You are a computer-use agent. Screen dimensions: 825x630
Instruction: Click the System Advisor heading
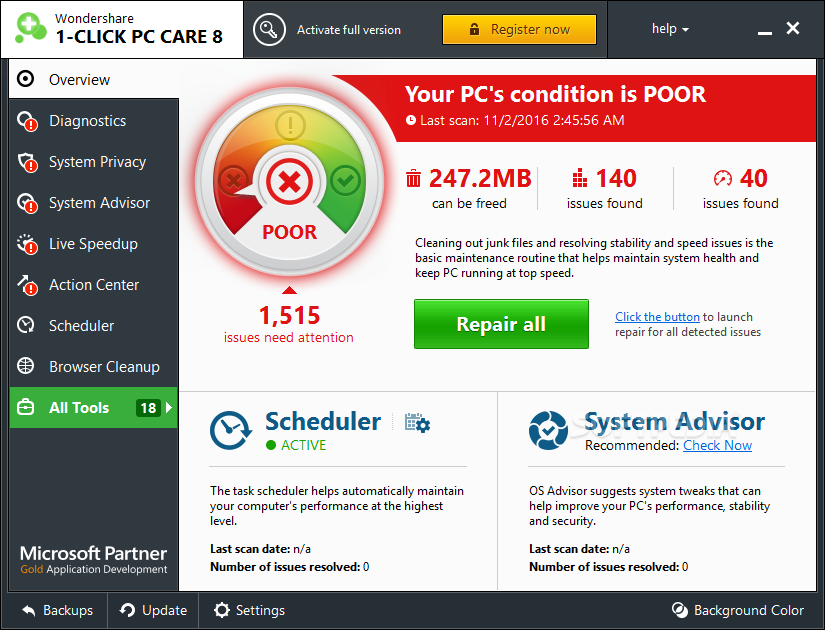pos(675,422)
